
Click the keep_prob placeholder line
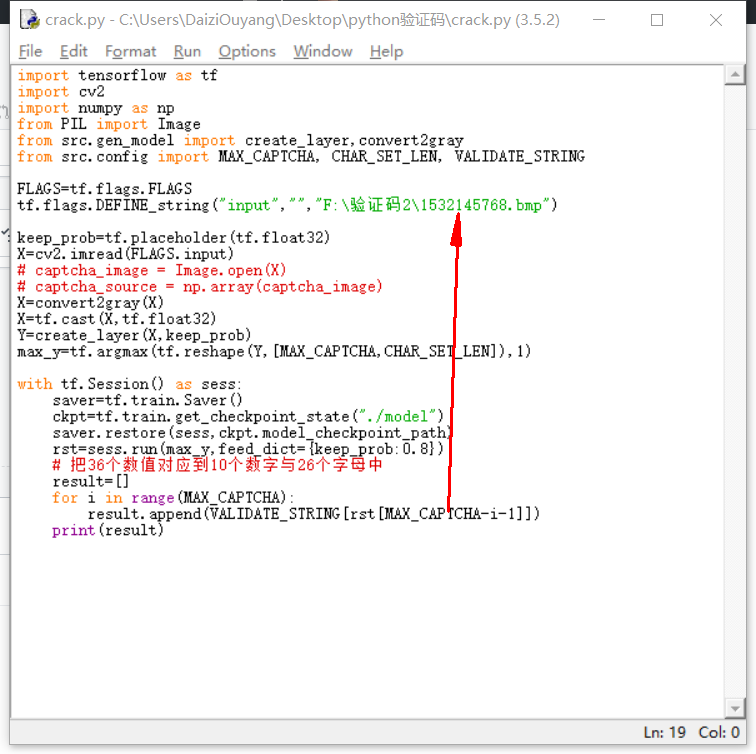coord(174,238)
